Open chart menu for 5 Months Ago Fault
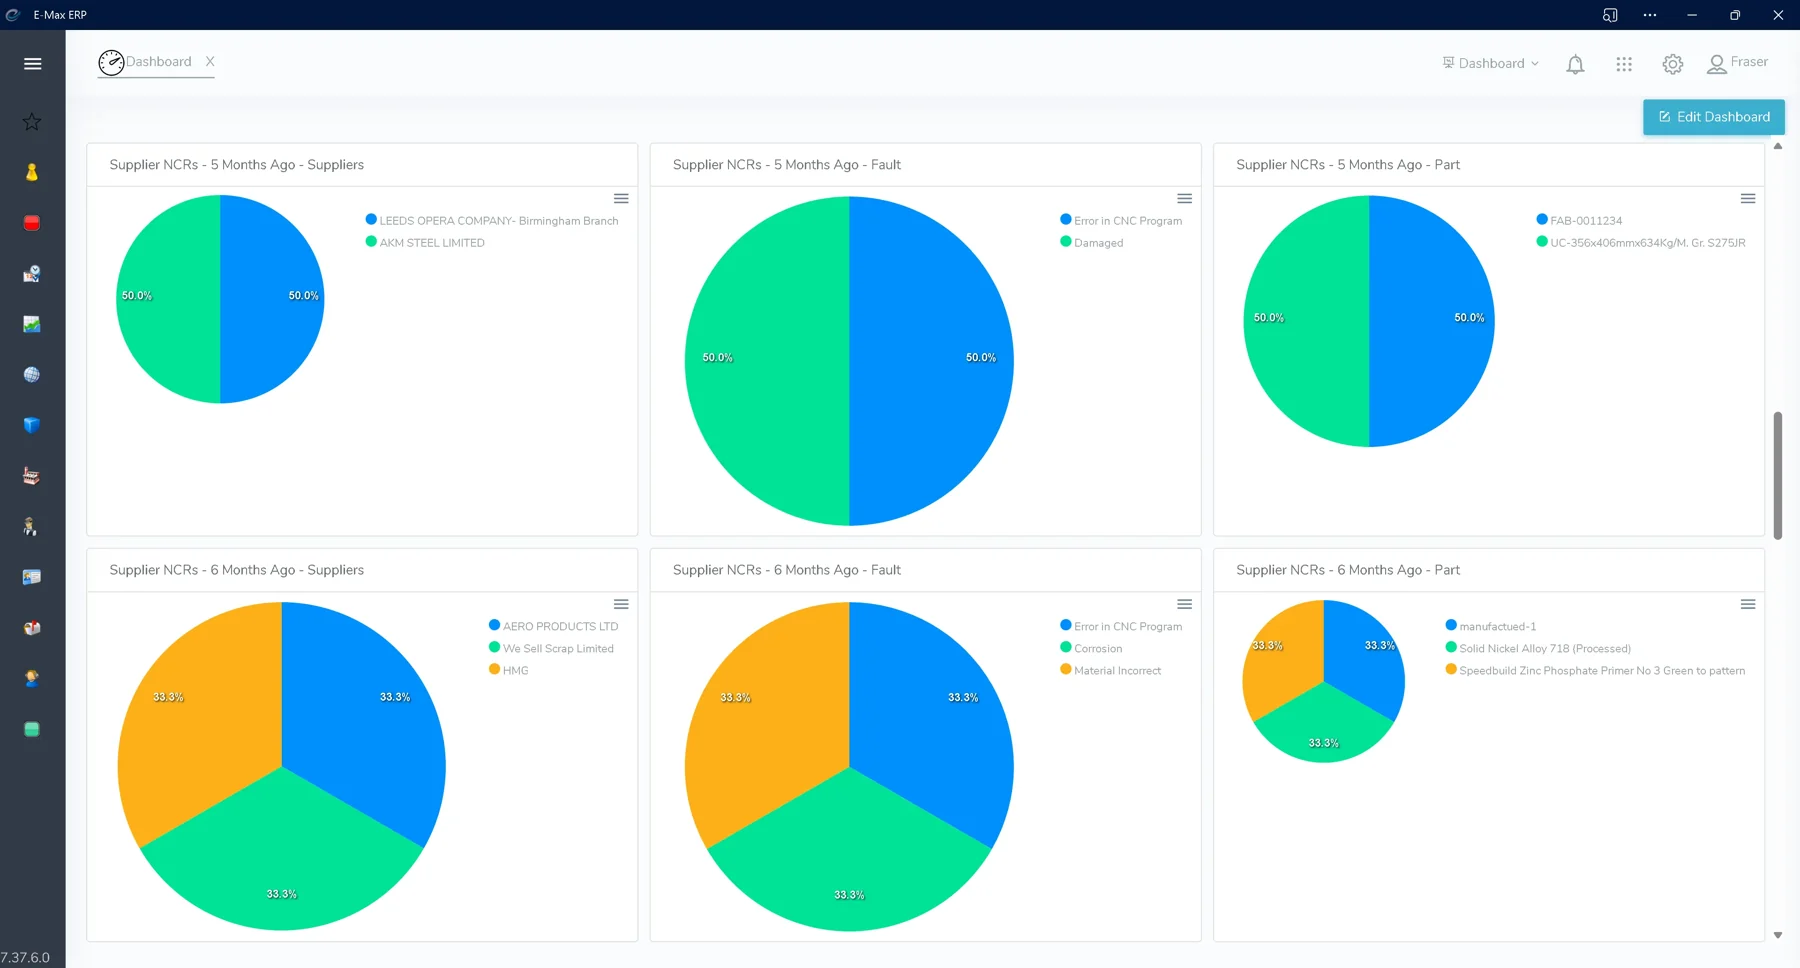 tap(1184, 199)
